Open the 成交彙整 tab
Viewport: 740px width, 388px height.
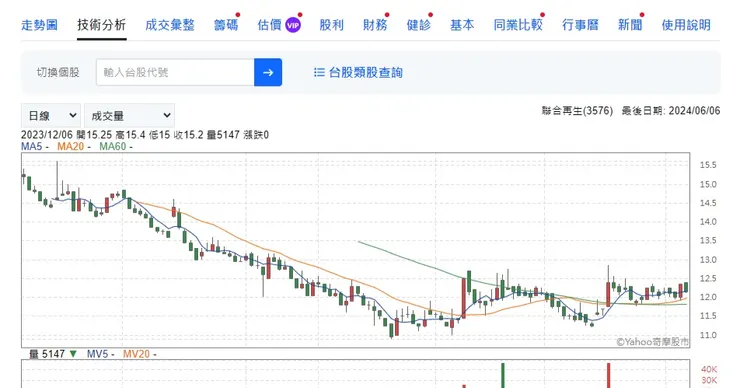(170, 25)
